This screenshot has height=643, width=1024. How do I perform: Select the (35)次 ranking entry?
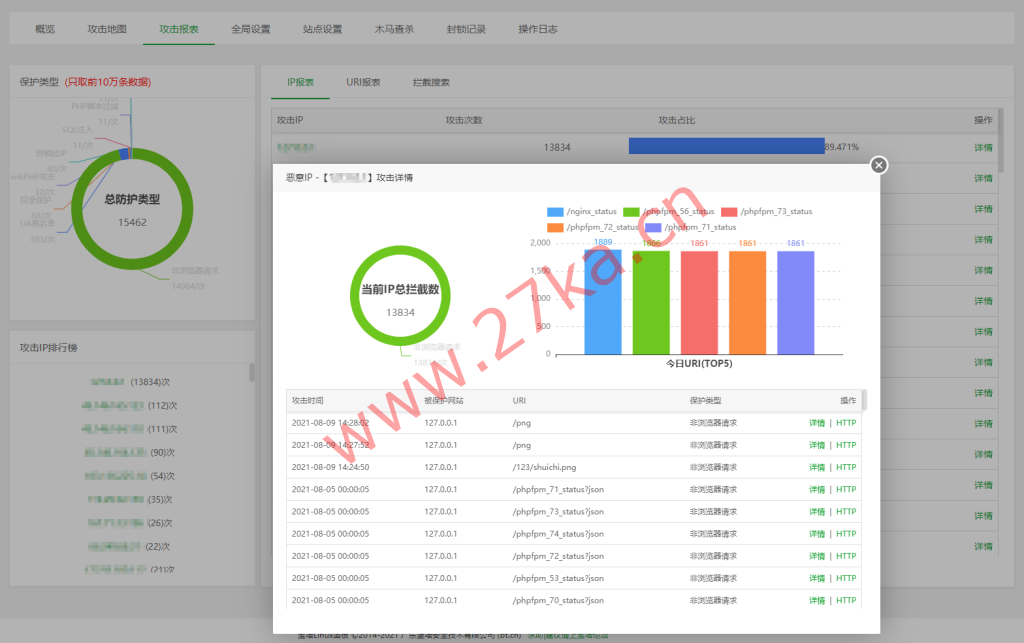130,499
